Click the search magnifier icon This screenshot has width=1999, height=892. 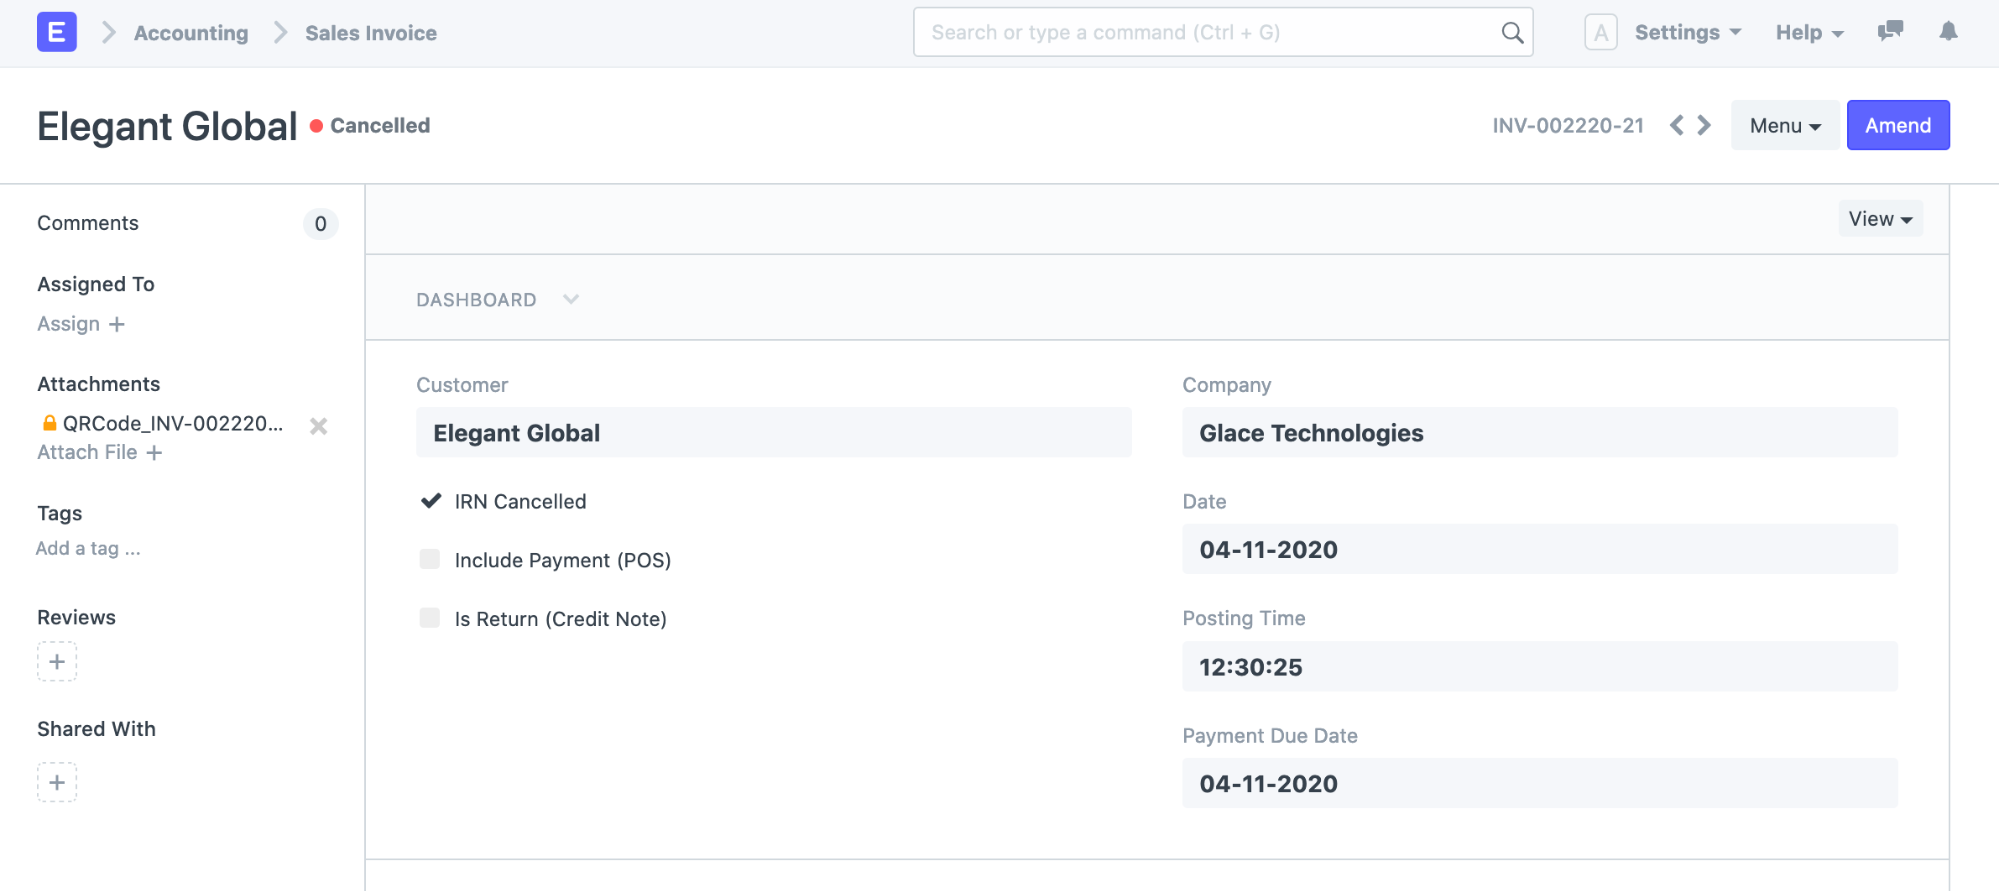click(x=1512, y=33)
